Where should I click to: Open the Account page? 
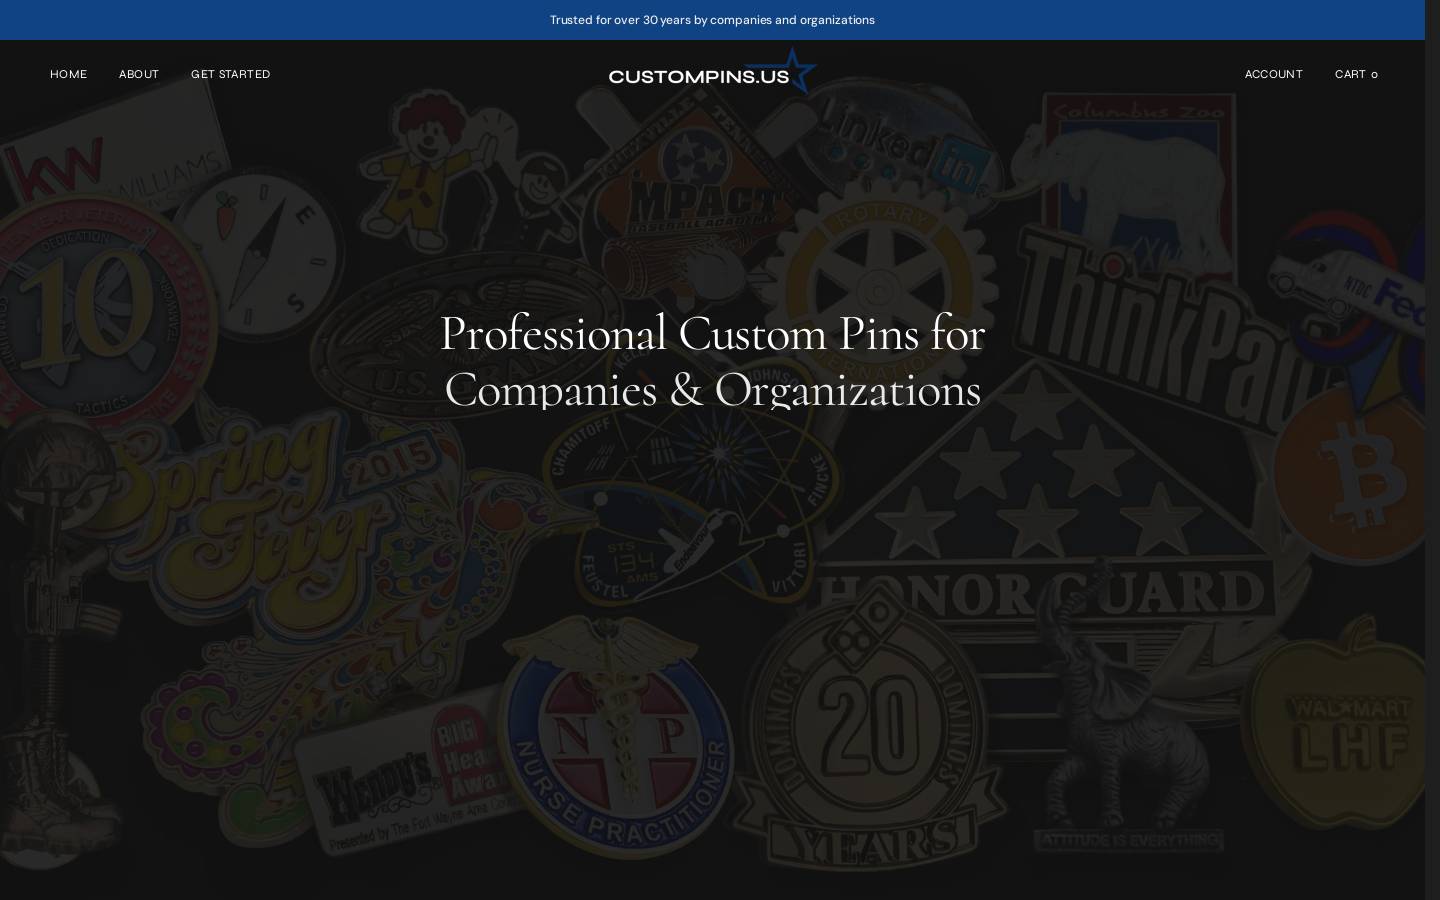pyautogui.click(x=1273, y=74)
